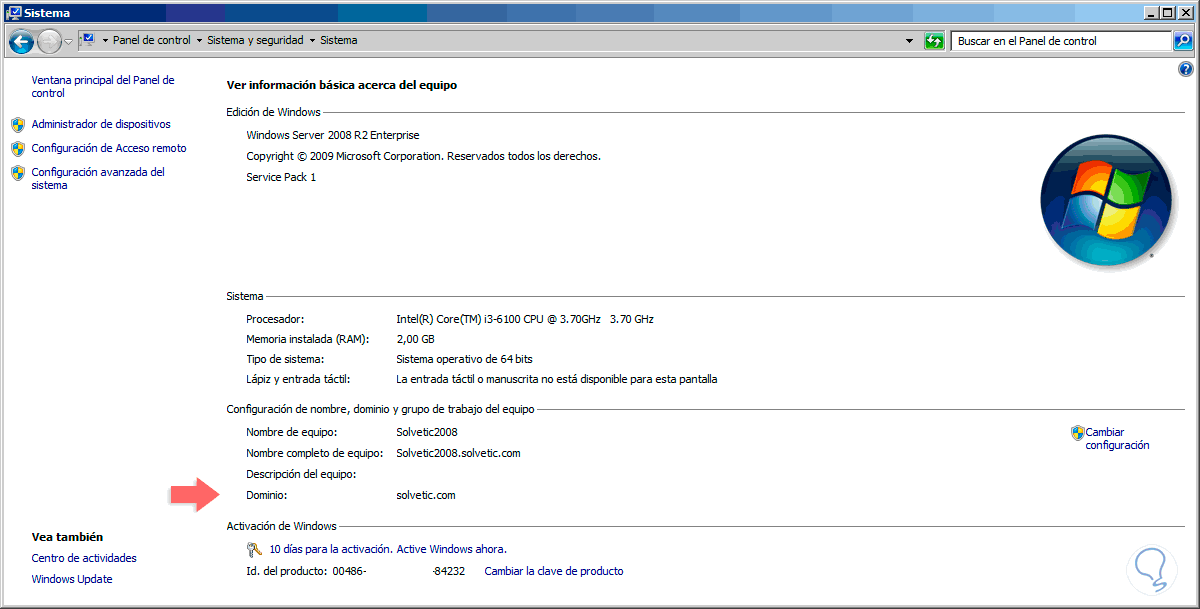Select Sistema y seguridad breadcrumb
1200x609 pixels.
(255, 41)
